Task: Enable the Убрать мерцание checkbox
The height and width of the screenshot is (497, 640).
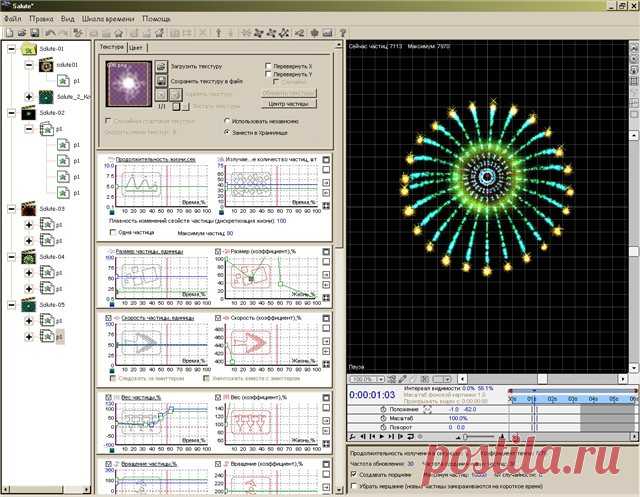Action: pos(354,486)
